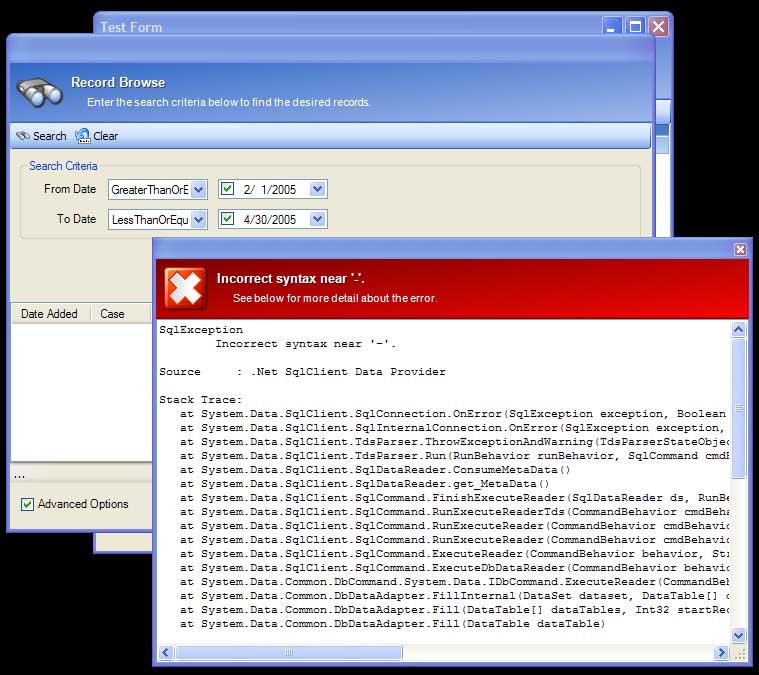759x675 pixels.
Task: Open the GreaterThanOrEqual operator dropdown
Action: pyautogui.click(x=198, y=189)
